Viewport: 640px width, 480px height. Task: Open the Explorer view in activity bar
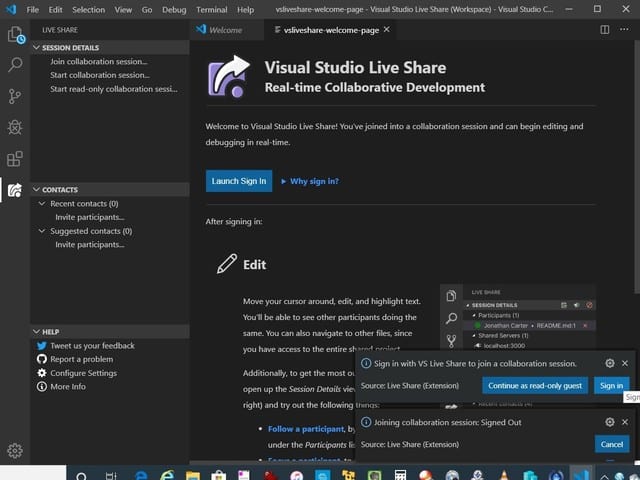(15, 35)
